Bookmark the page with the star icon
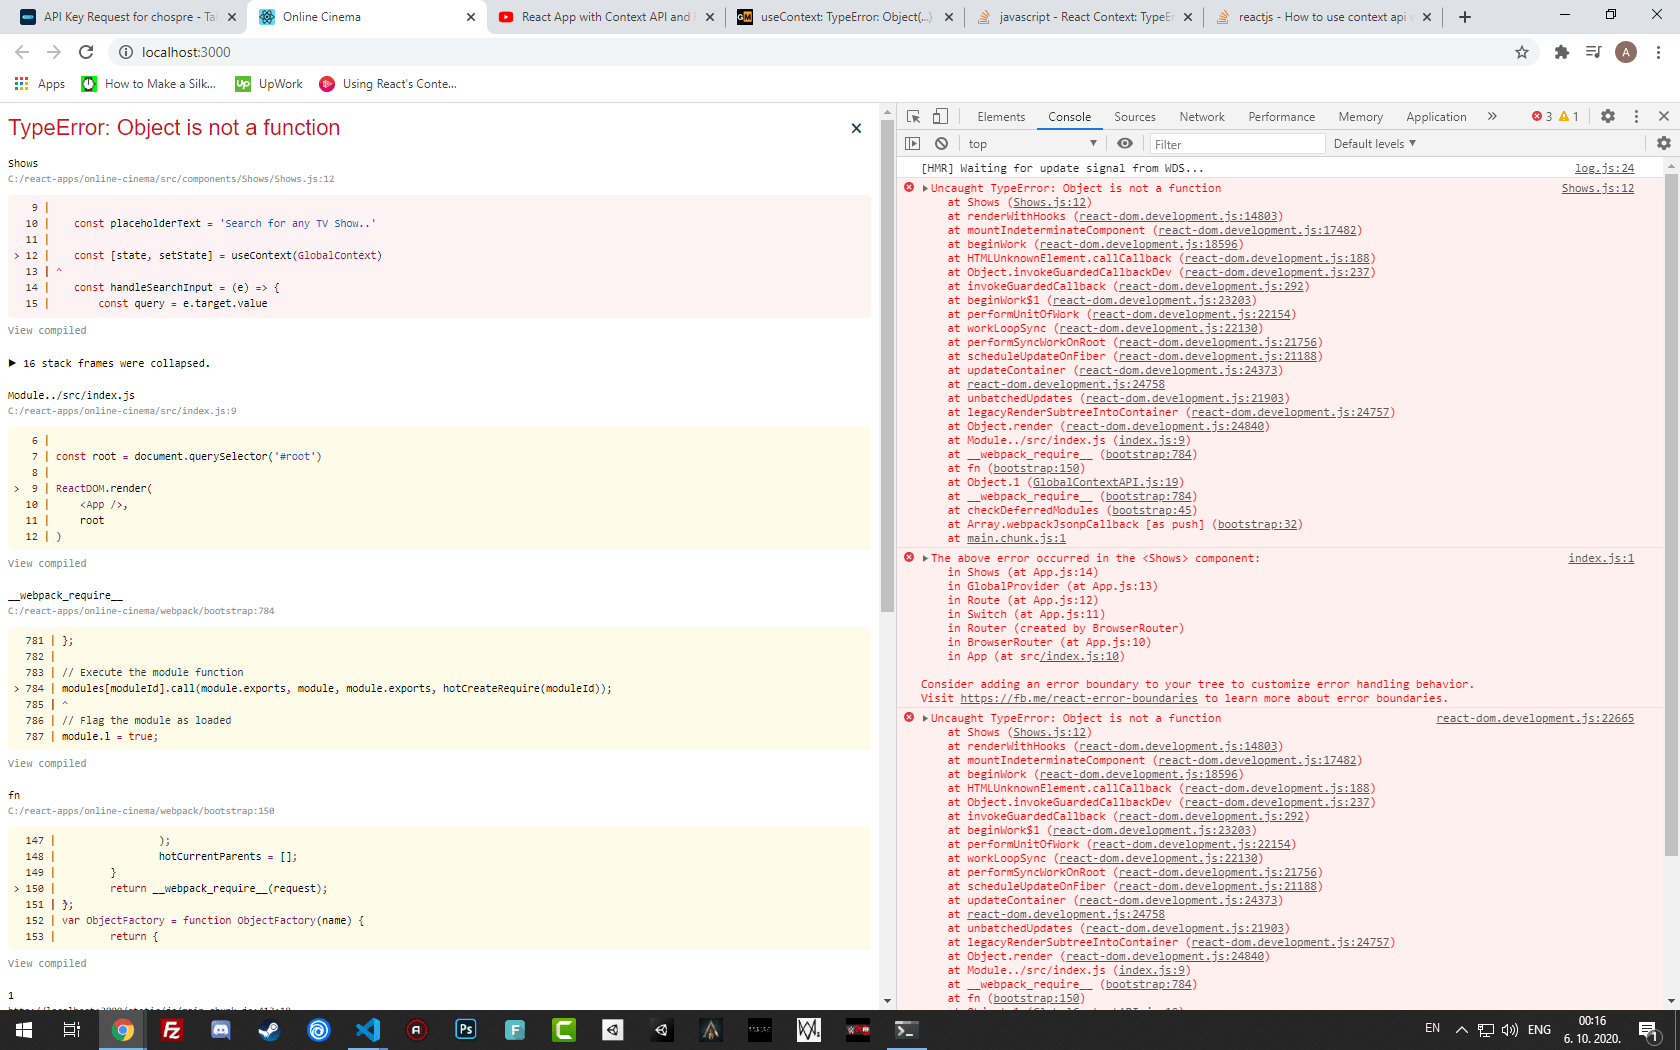Screen dimensions: 1680x1050 1522,52
